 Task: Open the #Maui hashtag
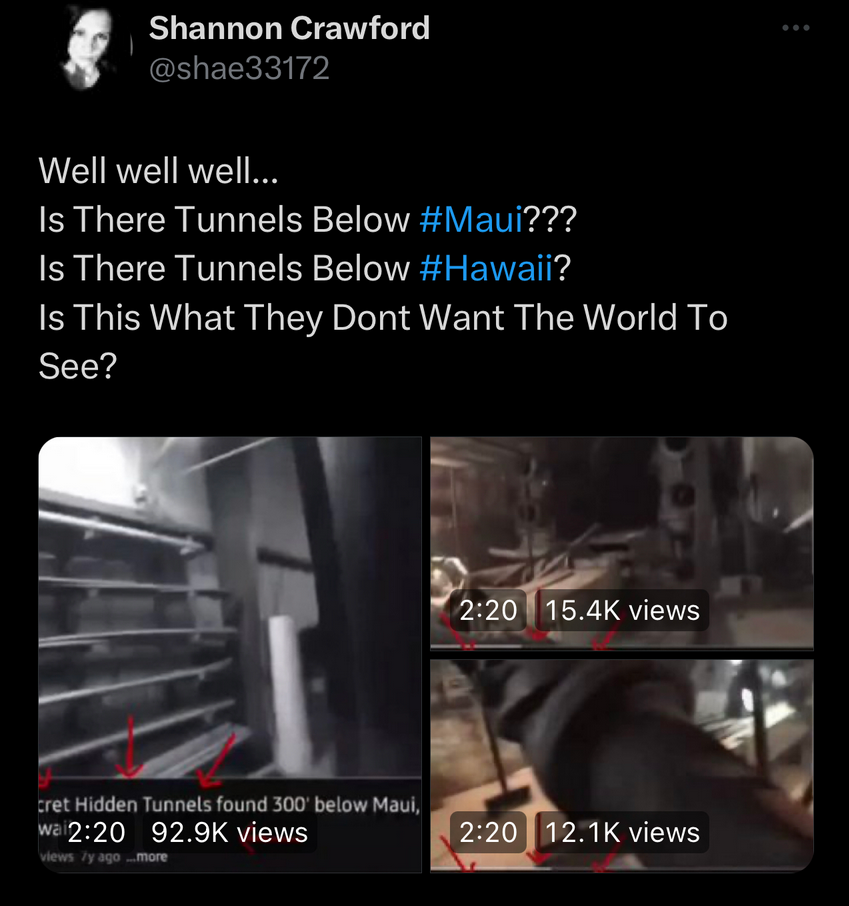pyautogui.click(x=470, y=220)
